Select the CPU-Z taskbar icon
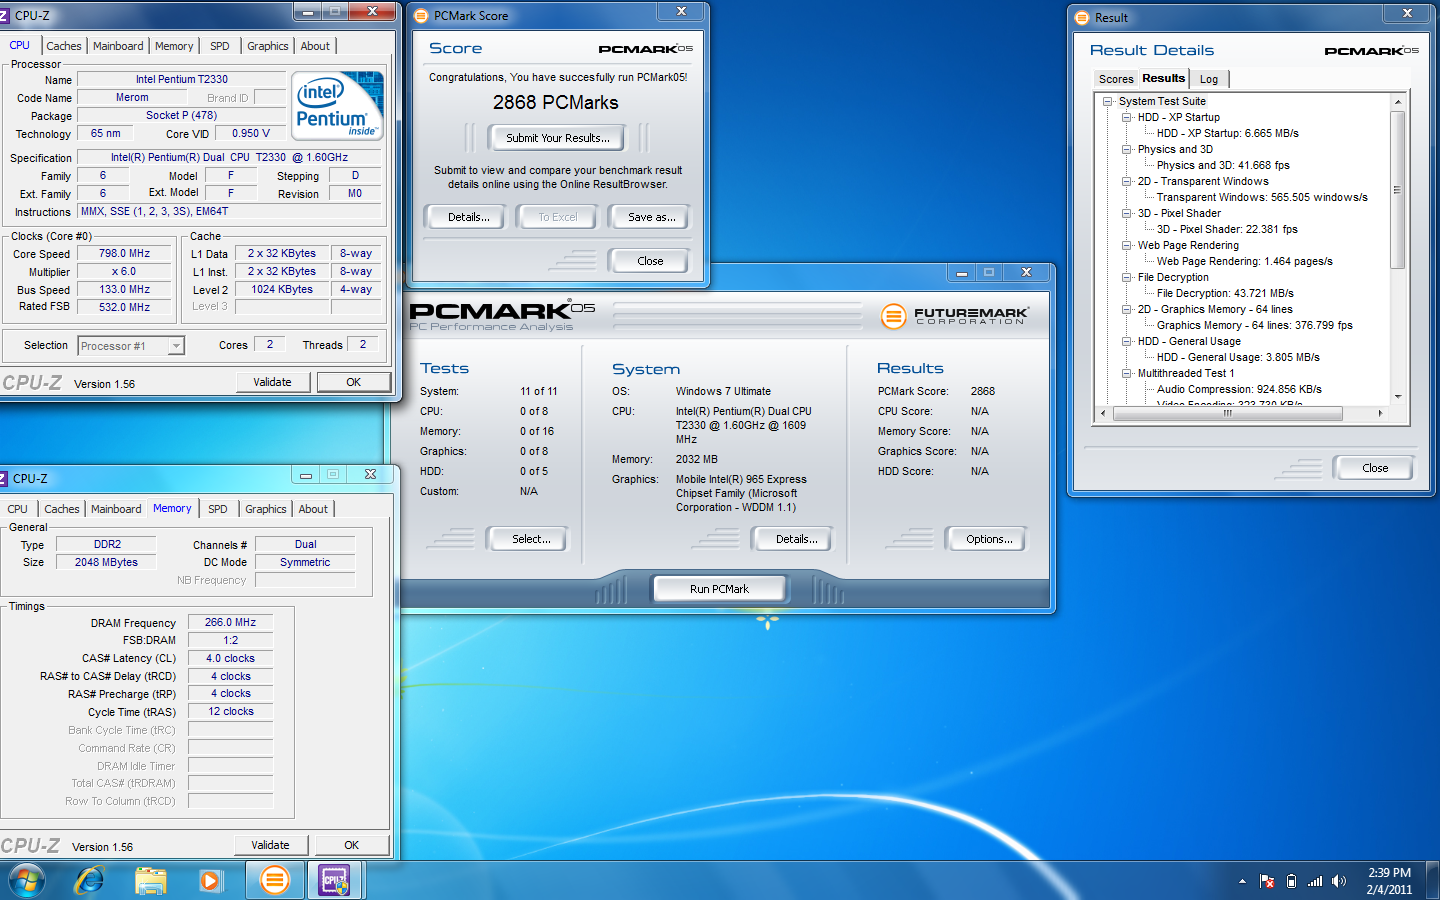The image size is (1440, 900). (333, 881)
